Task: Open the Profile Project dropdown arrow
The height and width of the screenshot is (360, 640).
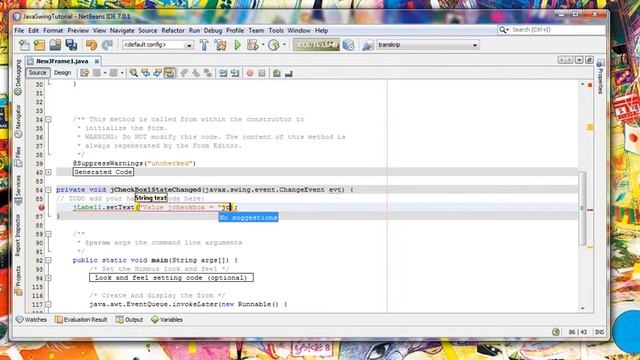Action: pyautogui.click(x=284, y=45)
